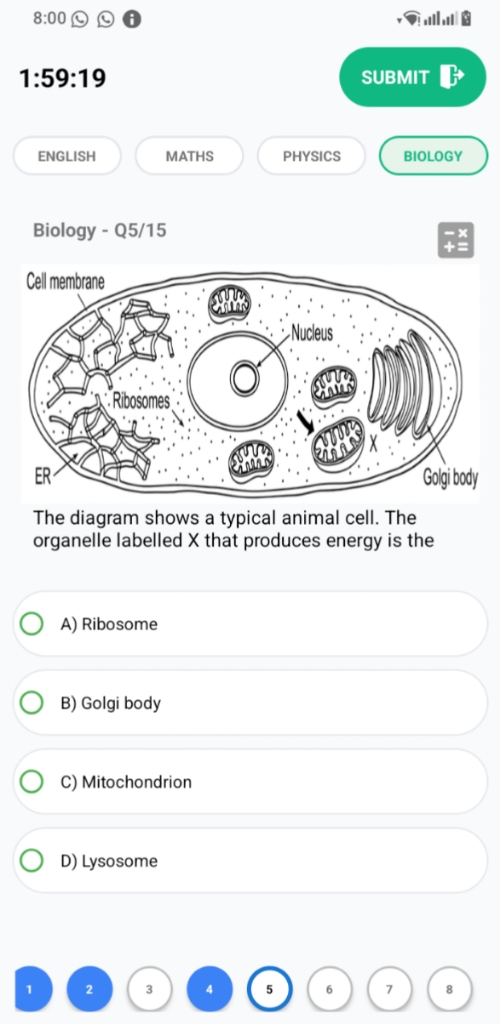Screen dimensions: 500x1024
Task: Choose option C) Mitochondrion
Action: [250, 782]
